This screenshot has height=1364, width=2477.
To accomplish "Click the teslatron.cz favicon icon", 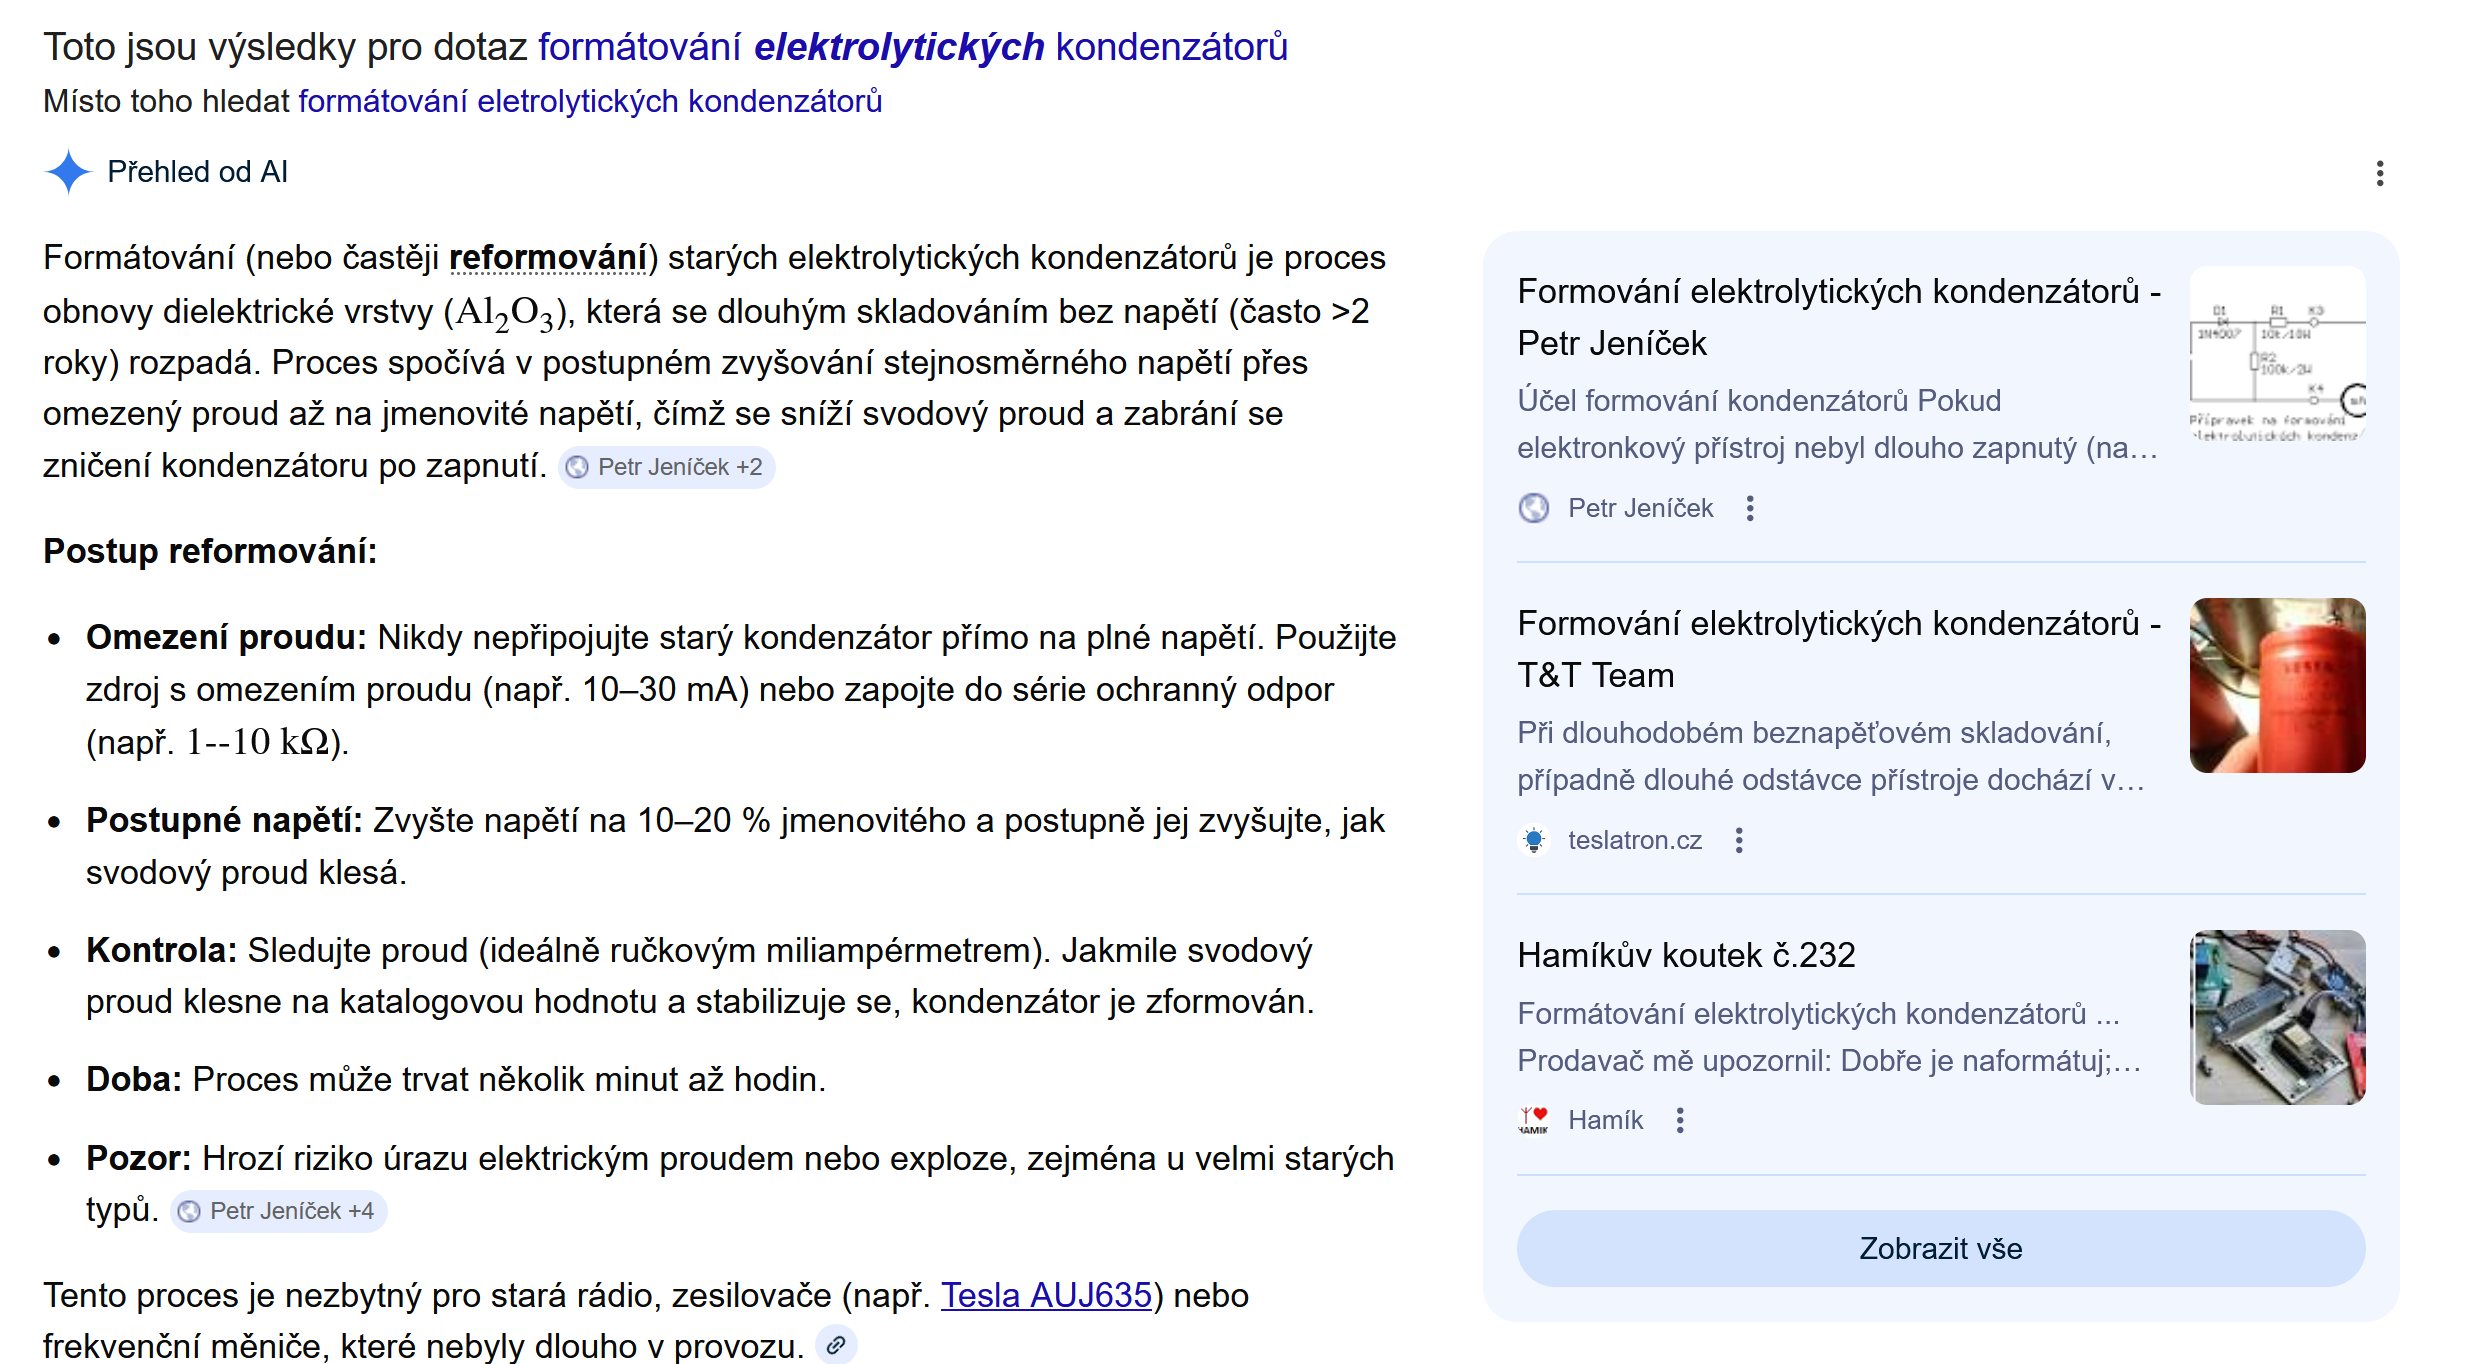I will 1533,840.
